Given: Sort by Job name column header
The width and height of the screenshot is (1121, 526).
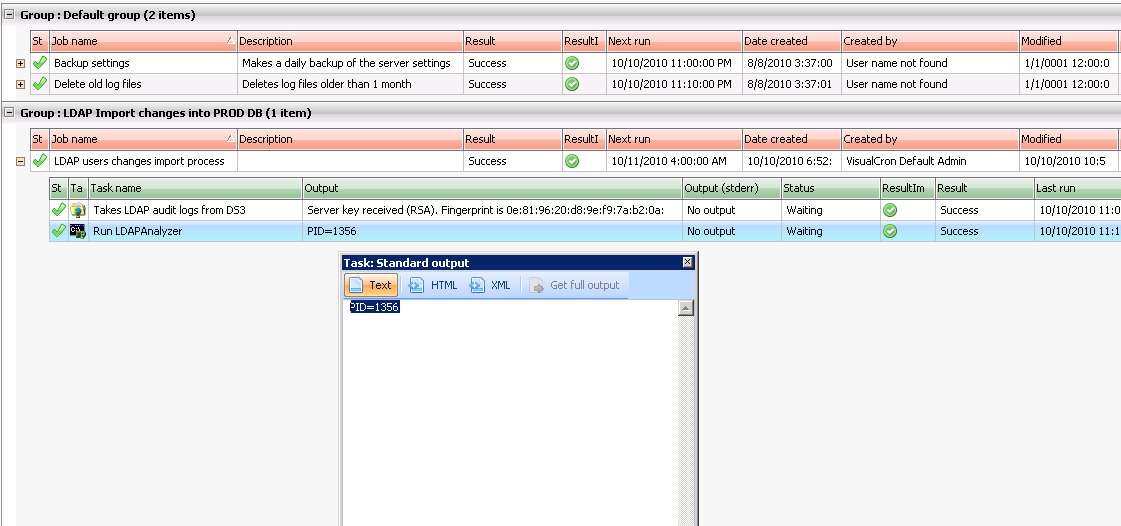Looking at the screenshot, I should pos(142,41).
